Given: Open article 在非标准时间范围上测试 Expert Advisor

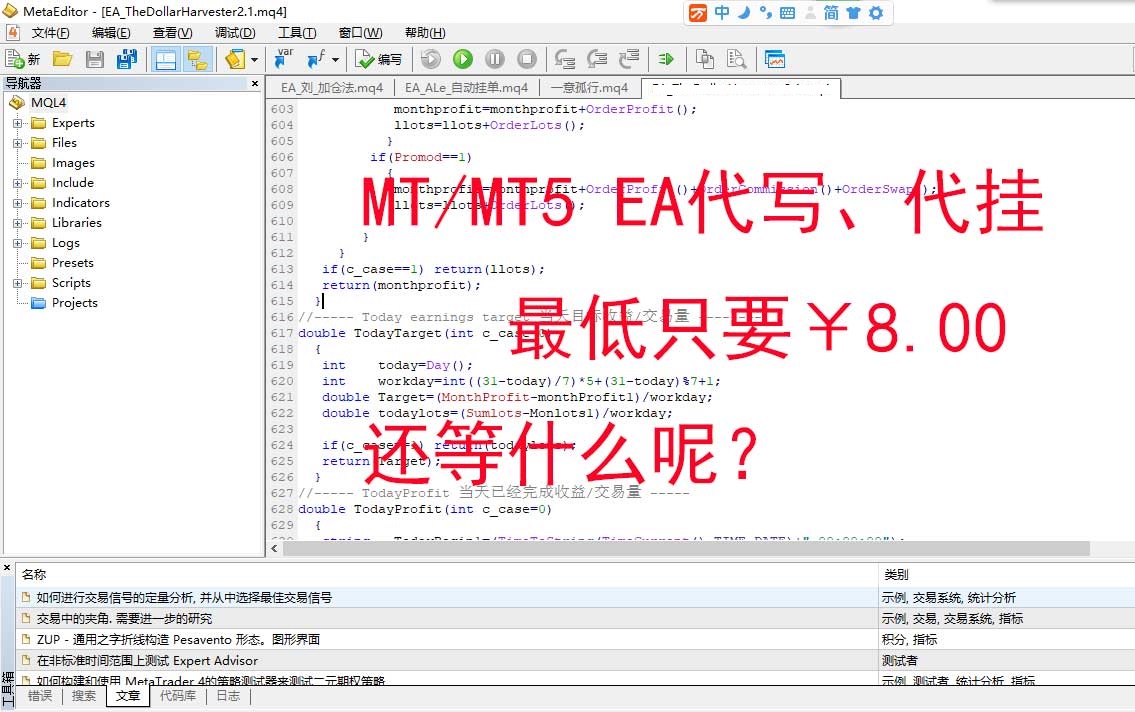Looking at the screenshot, I should 147,661.
